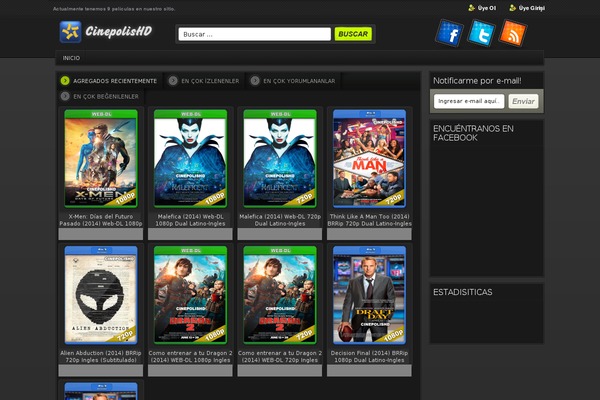This screenshot has width=600, height=400.
Task: Click Alien Abduction BRRip 720p title
Action: tap(101, 356)
